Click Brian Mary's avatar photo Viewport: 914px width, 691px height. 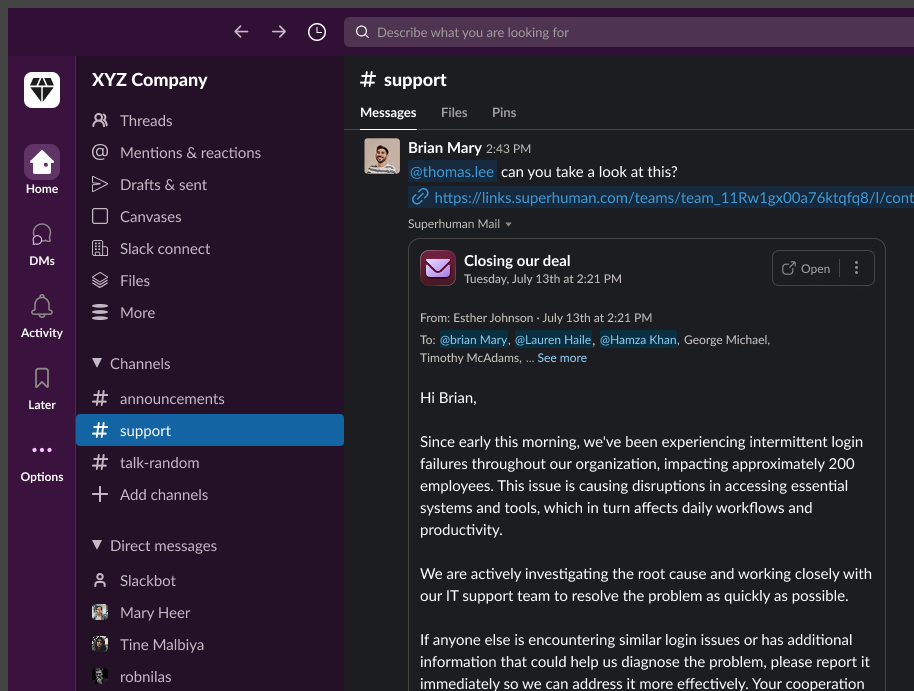click(x=382, y=156)
